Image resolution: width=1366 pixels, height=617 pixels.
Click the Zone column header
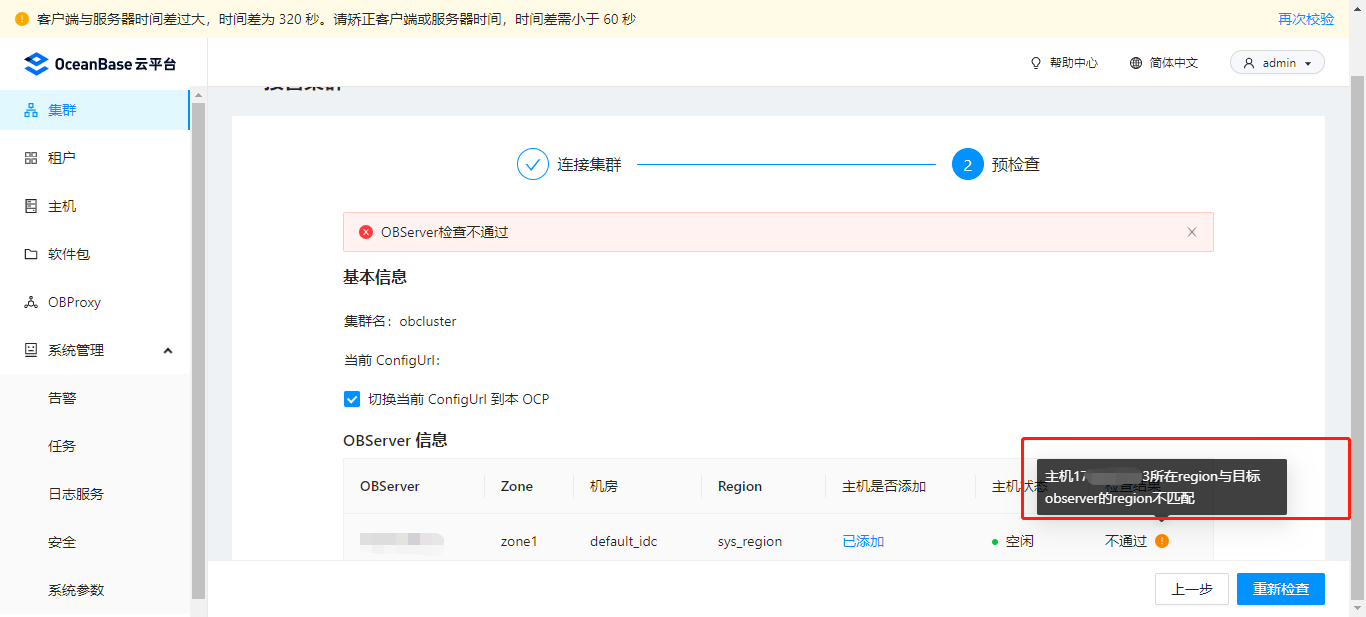(x=517, y=486)
